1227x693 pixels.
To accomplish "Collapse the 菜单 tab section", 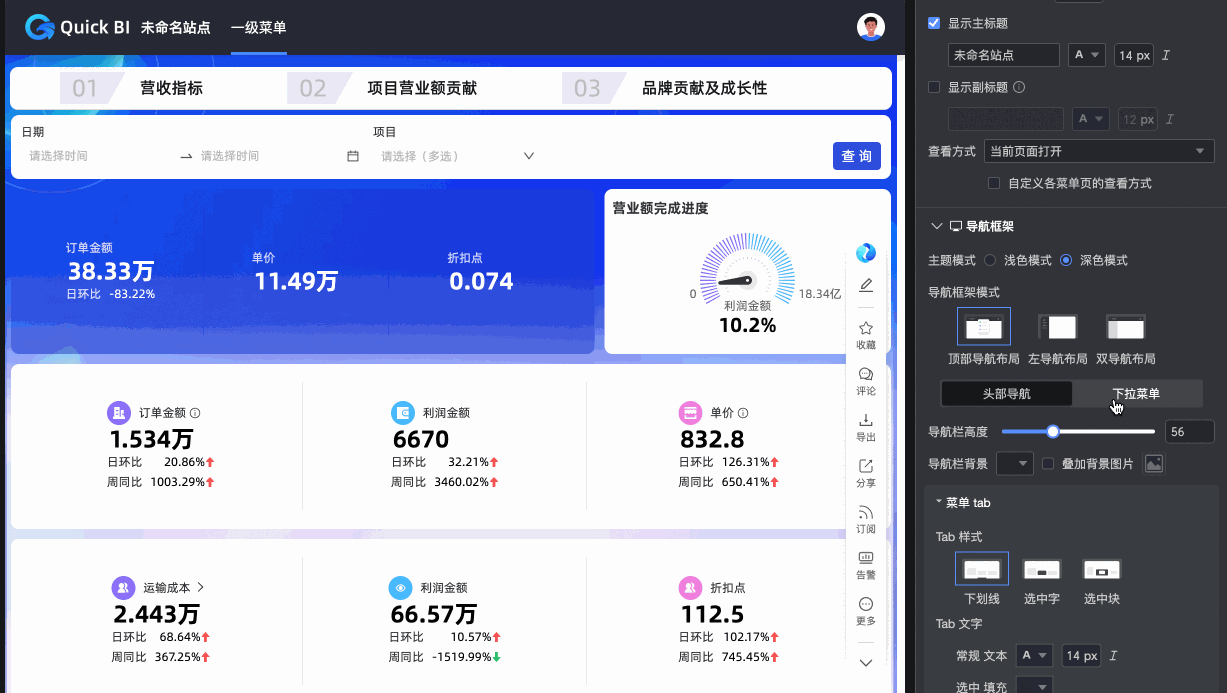I will 939,502.
